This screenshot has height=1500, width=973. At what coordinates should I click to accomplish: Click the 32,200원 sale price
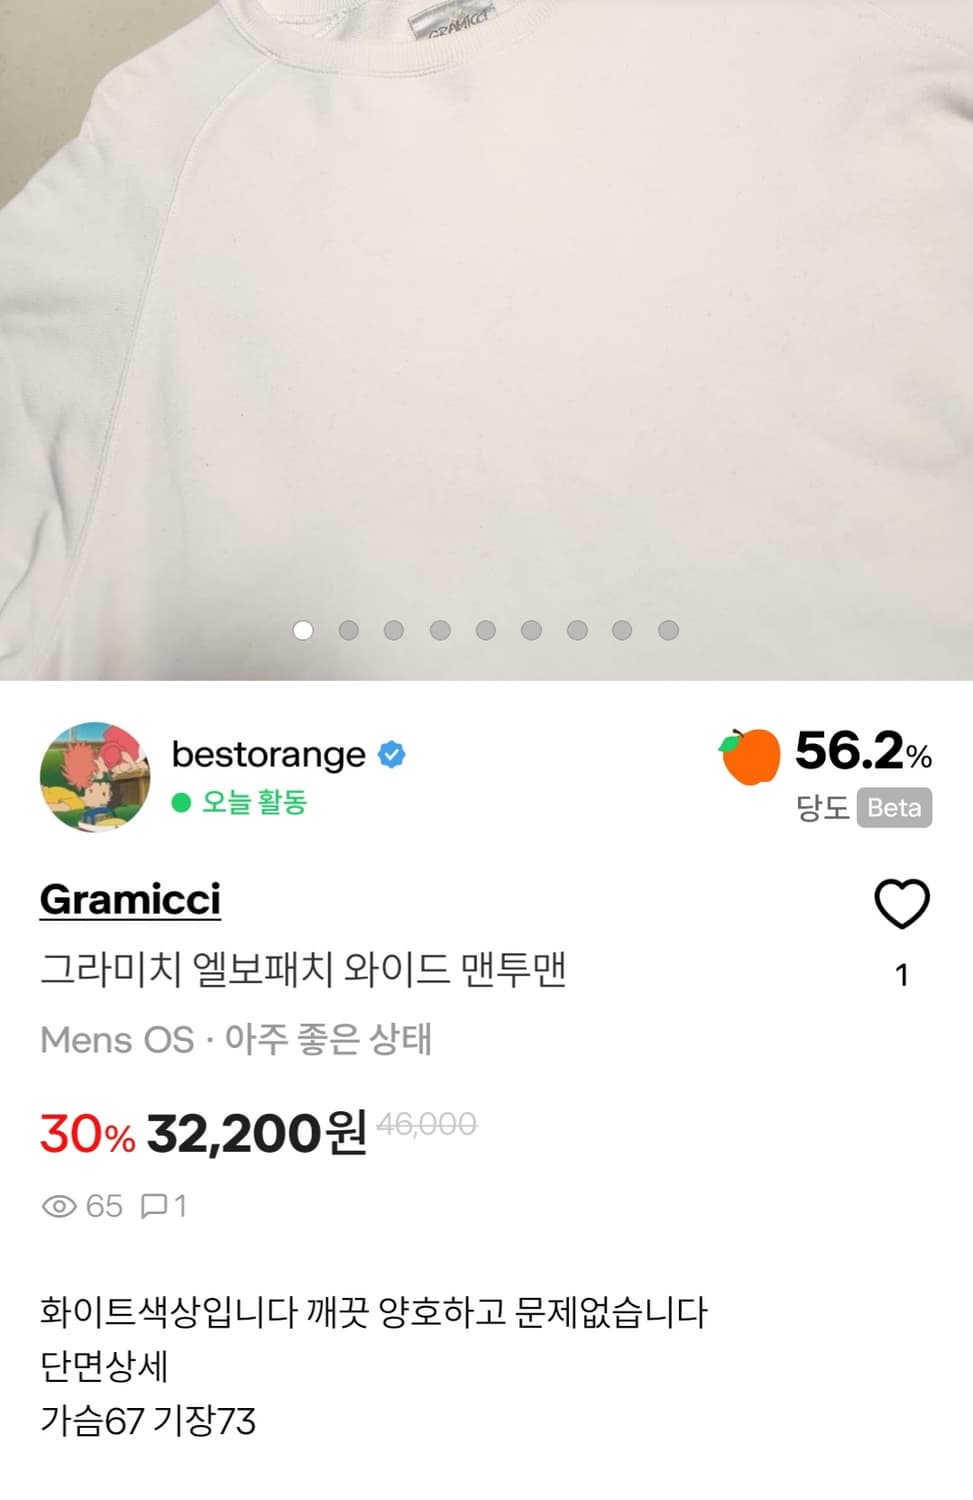(x=257, y=1133)
